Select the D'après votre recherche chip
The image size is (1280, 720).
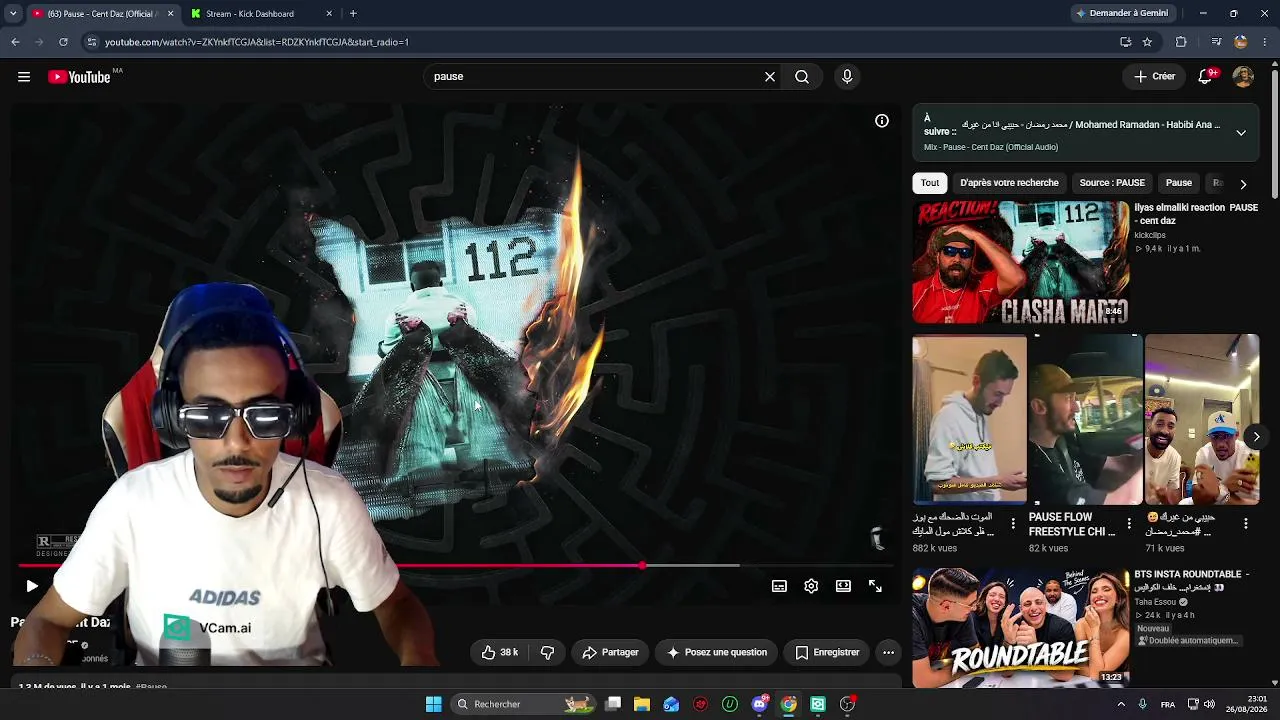tap(1009, 183)
